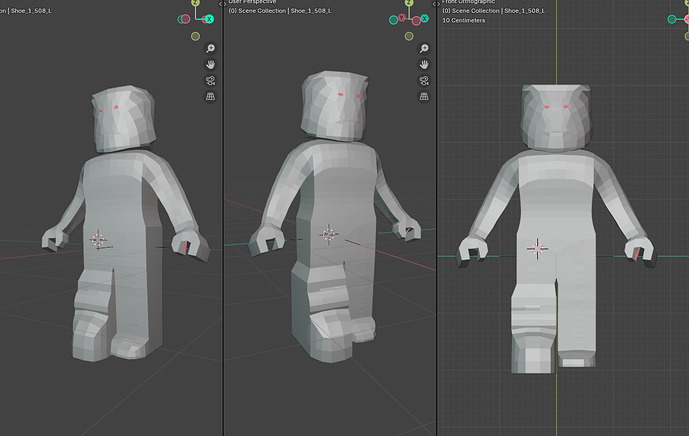Image resolution: width=689 pixels, height=436 pixels.
Task: Toggle perspective/orthographic grid icon in leftmost viewport
Action: (x=210, y=96)
